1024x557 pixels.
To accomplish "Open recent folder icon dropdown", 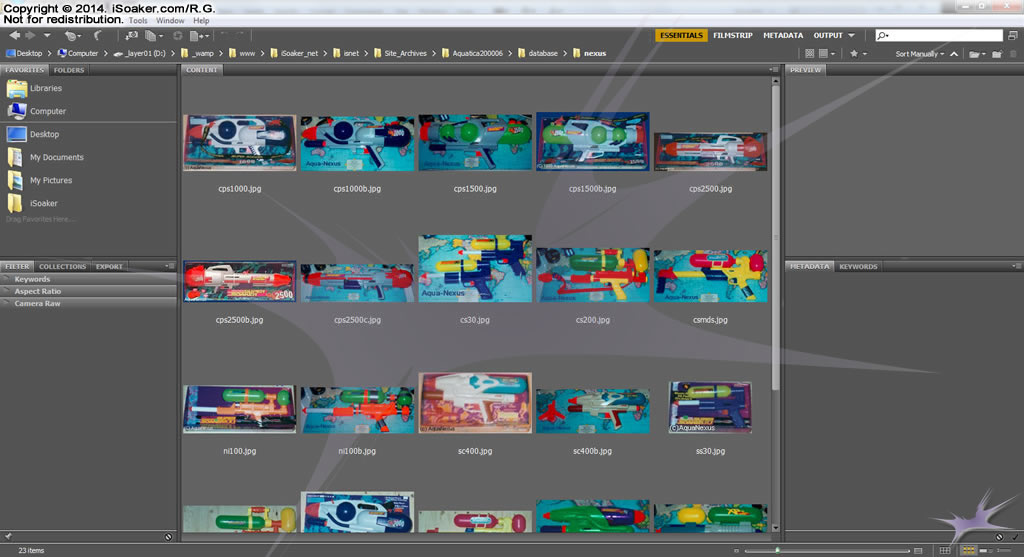I will click(x=977, y=54).
